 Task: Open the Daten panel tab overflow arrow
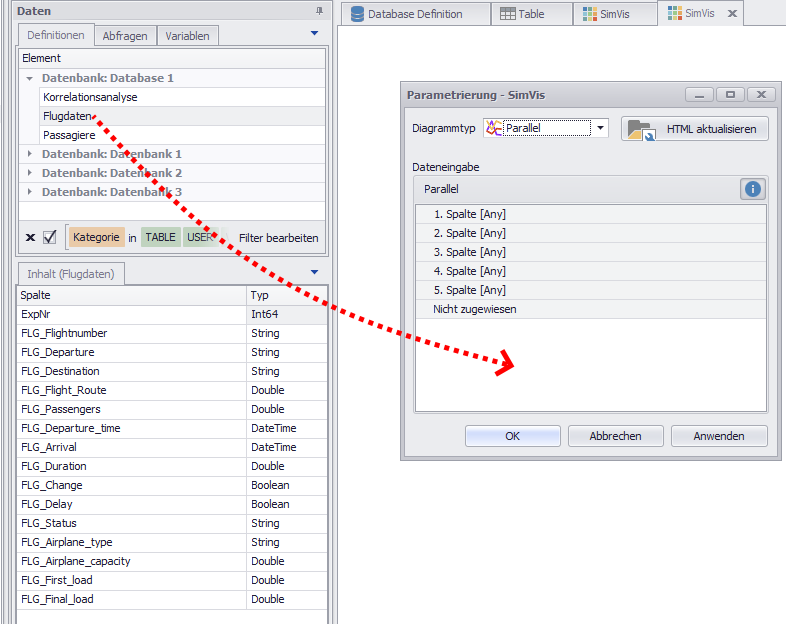(x=314, y=33)
